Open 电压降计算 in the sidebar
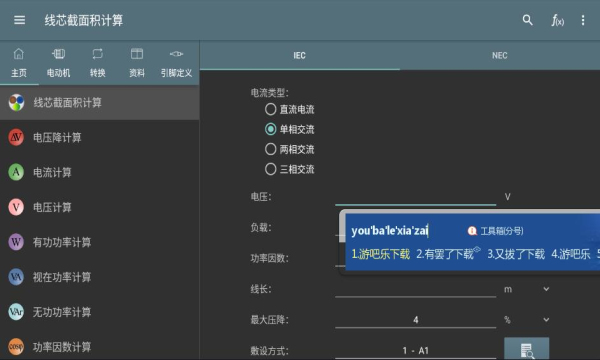600x360 pixels. (99, 137)
